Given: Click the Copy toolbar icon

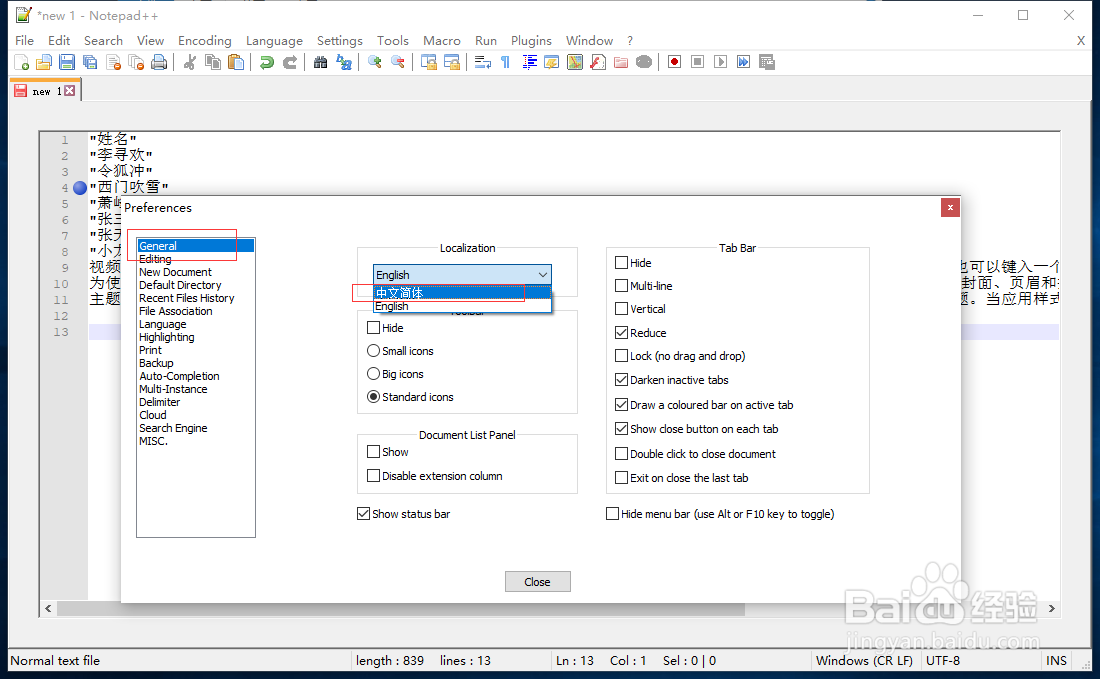Looking at the screenshot, I should coord(213,62).
